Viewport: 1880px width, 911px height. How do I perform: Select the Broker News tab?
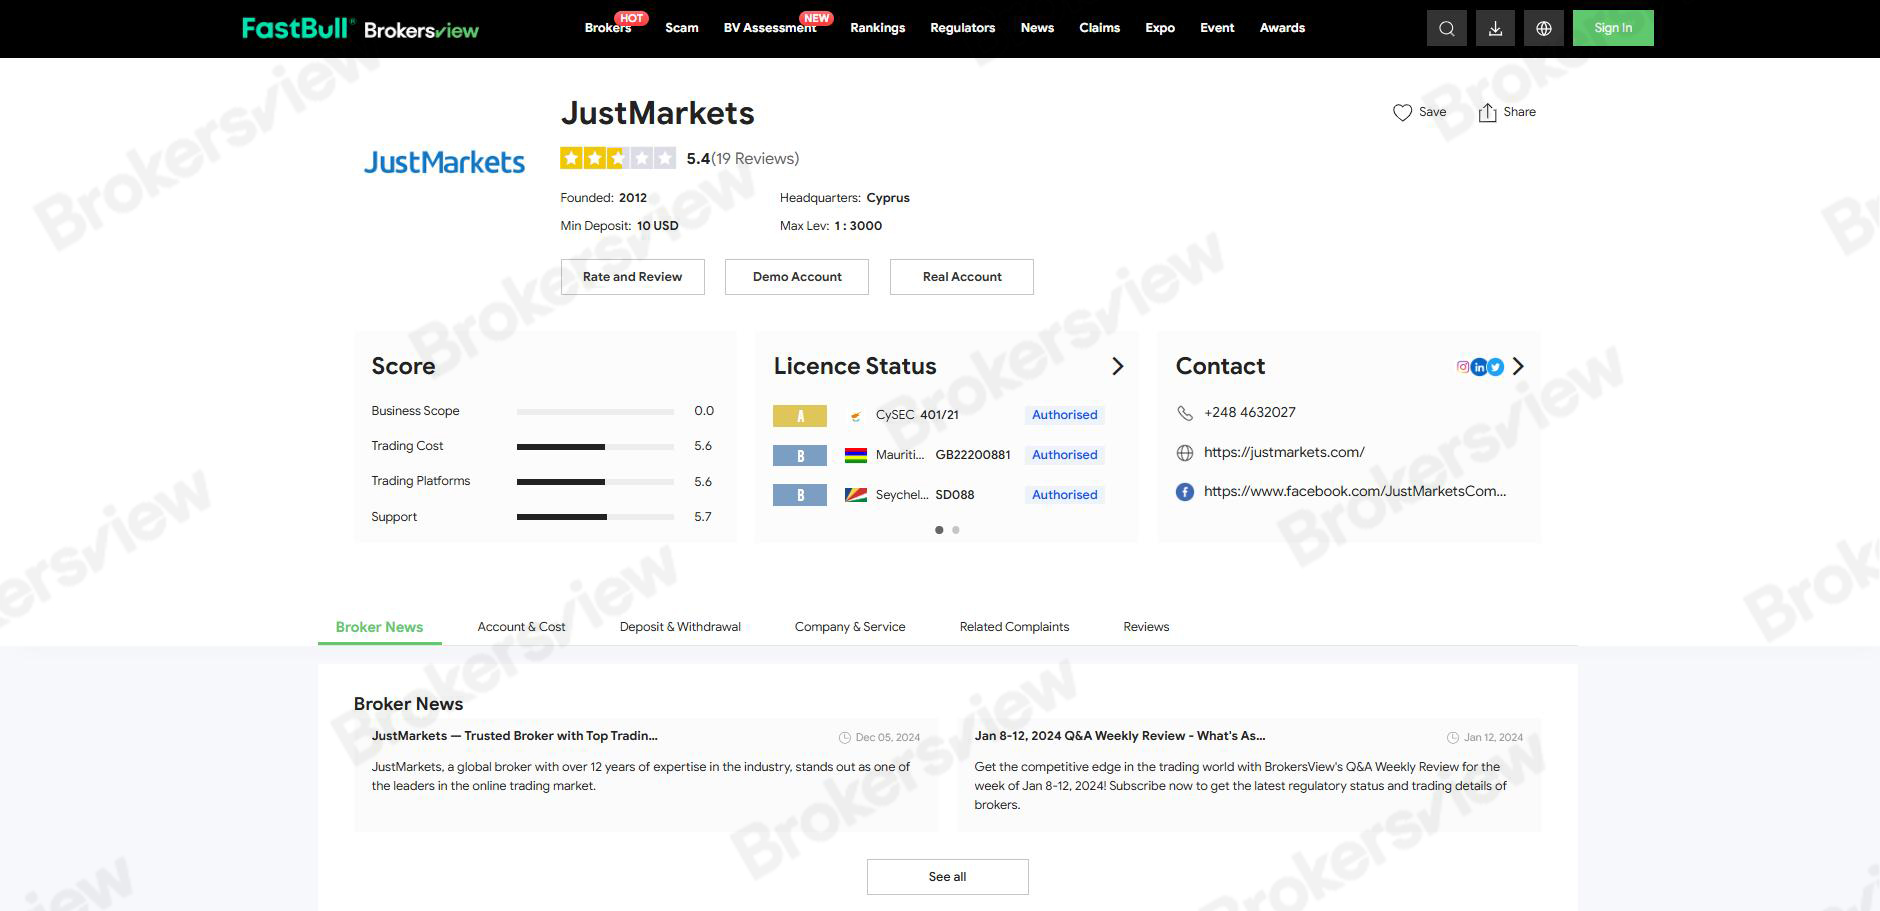point(379,627)
